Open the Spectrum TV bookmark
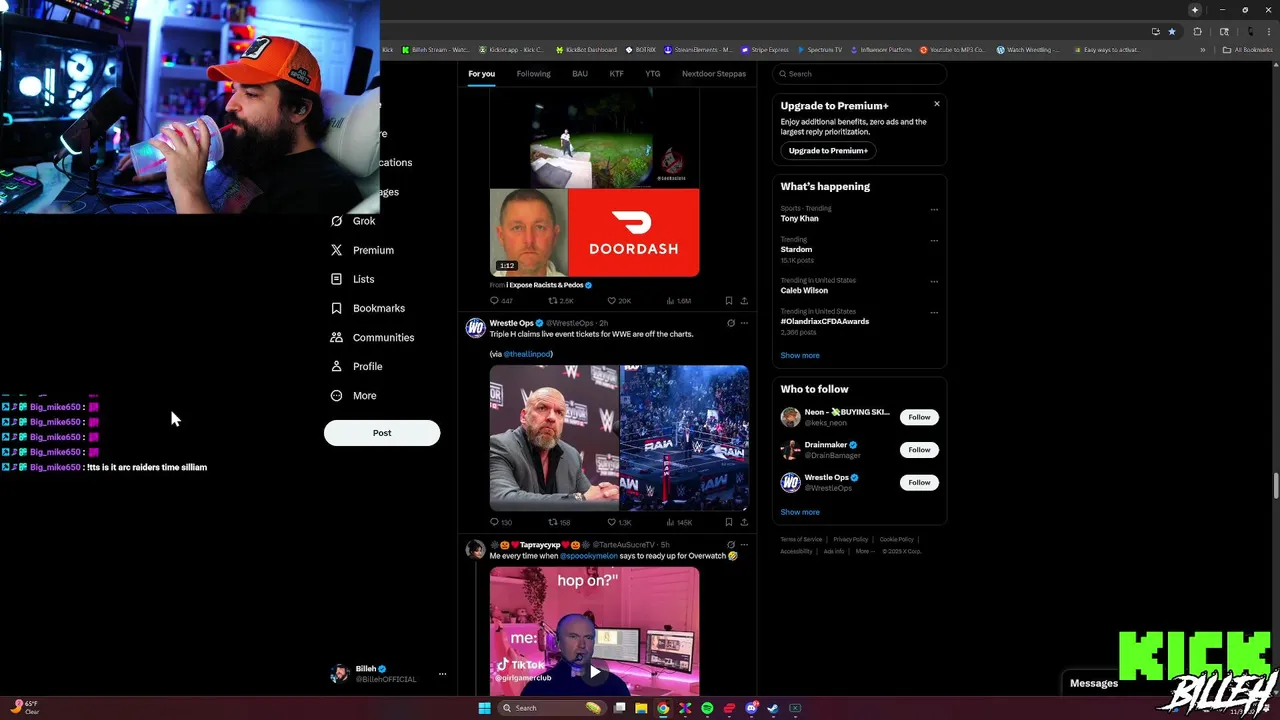1280x720 pixels. [820, 50]
